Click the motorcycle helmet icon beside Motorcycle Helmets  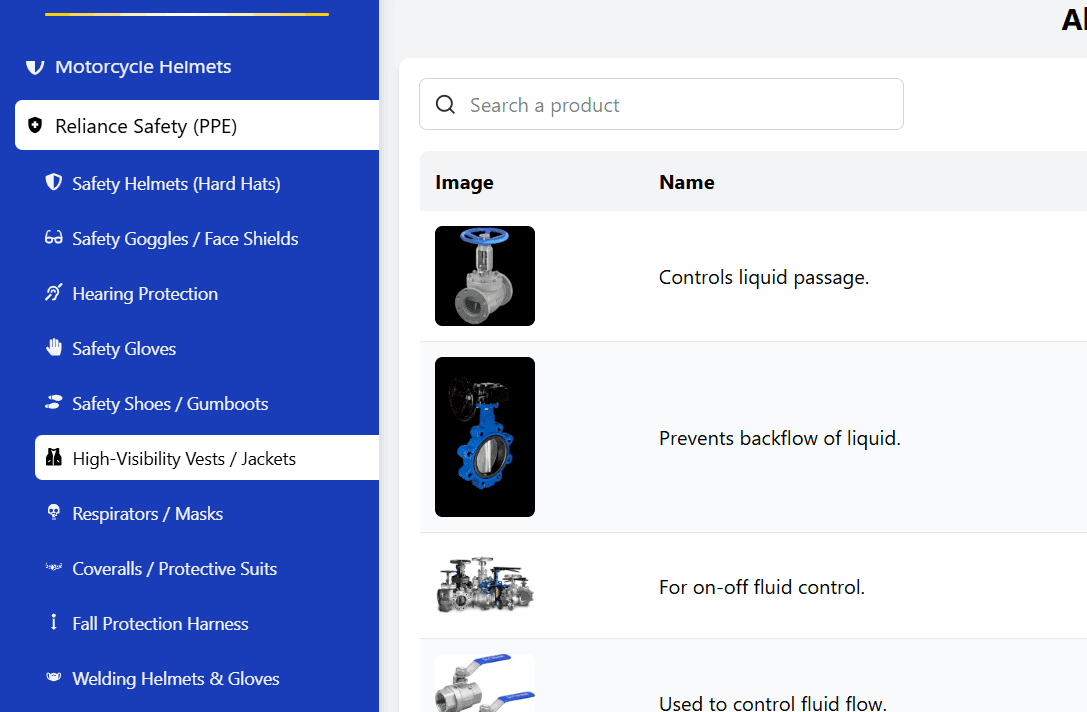[35, 67]
